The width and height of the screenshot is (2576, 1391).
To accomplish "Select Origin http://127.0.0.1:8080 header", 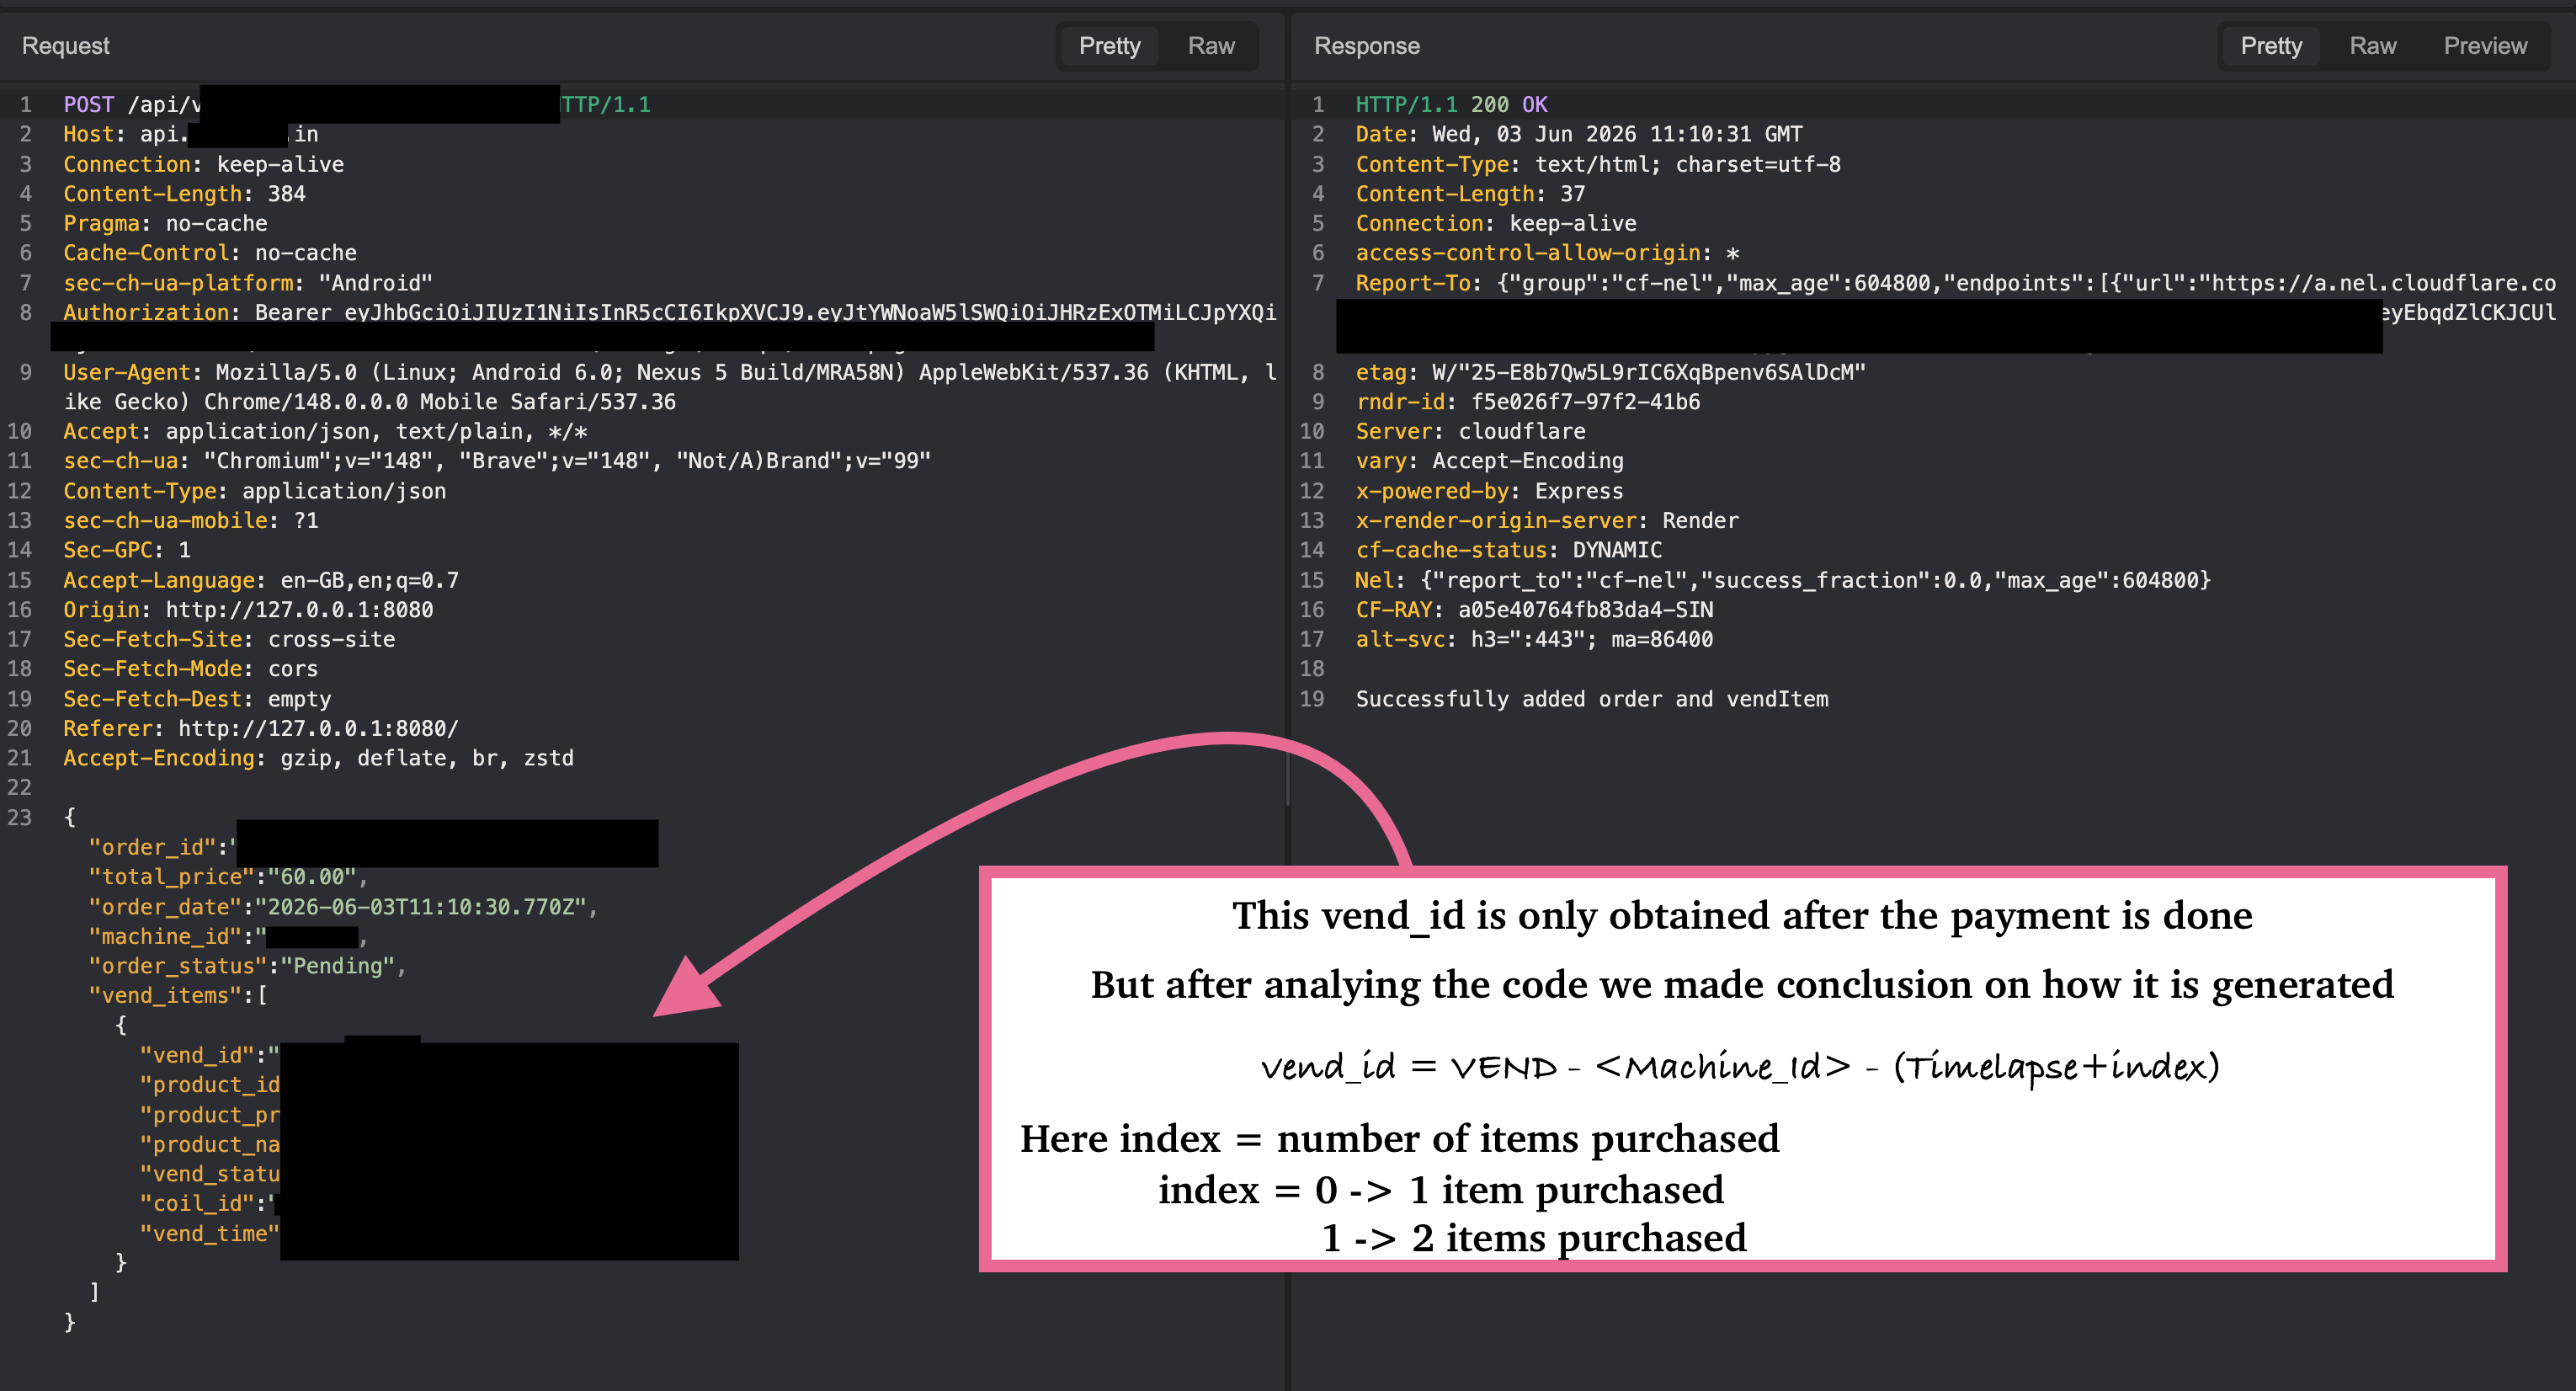I will (x=248, y=610).
